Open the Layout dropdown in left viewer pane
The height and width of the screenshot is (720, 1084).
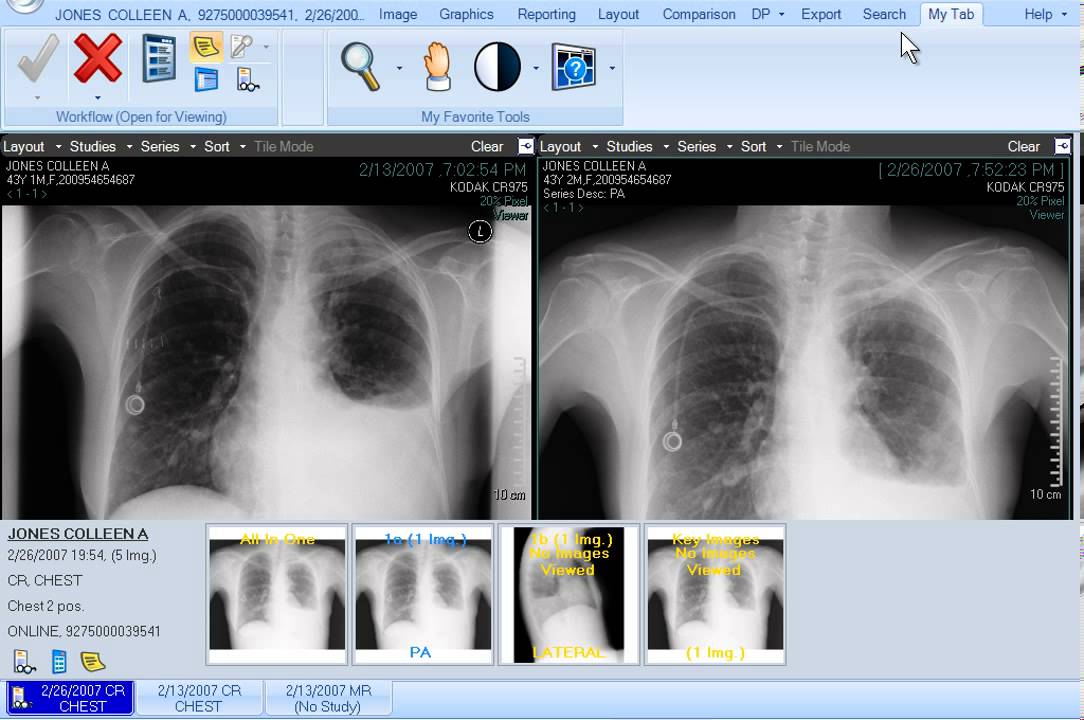(32, 147)
